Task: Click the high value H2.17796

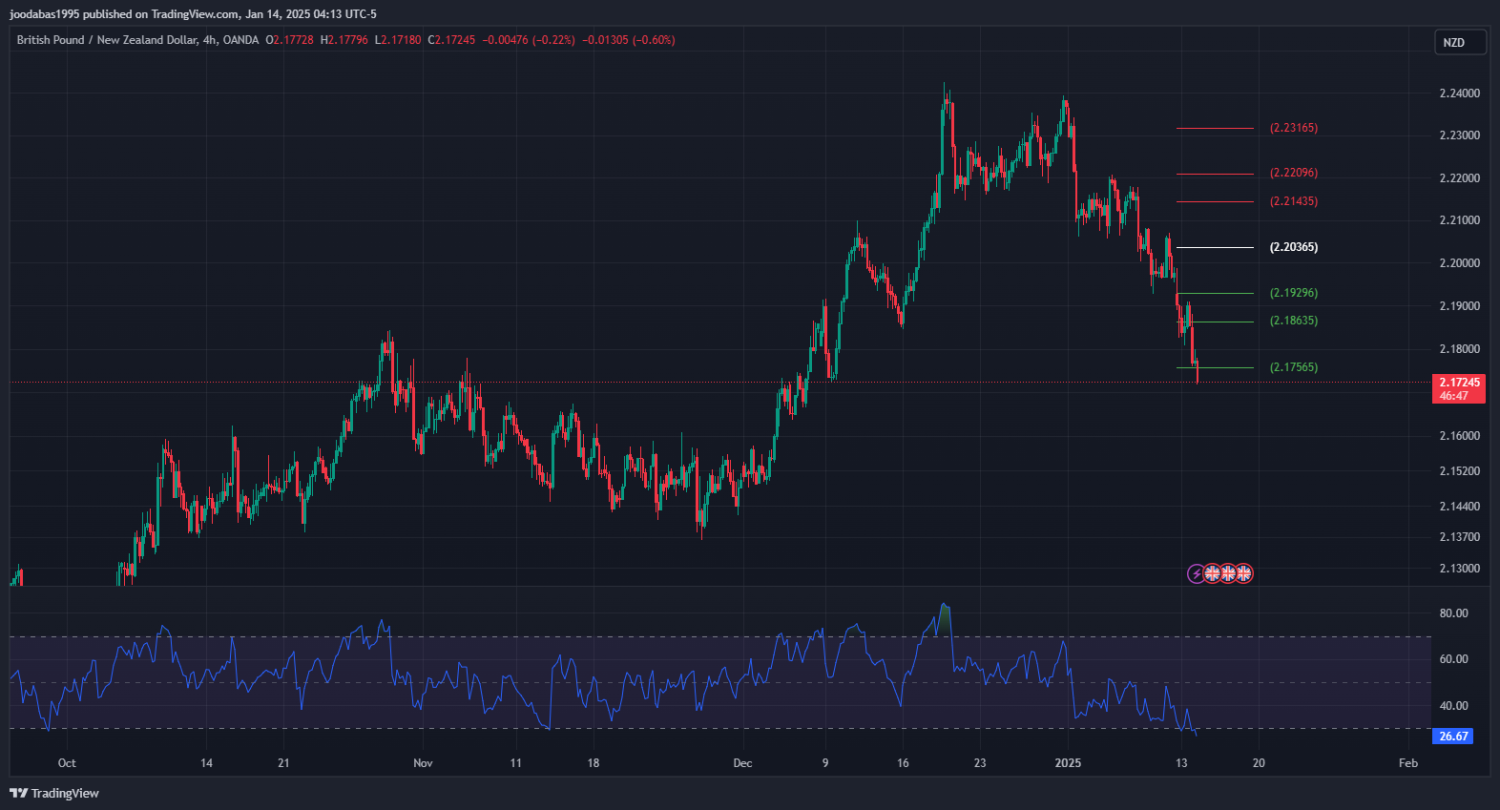Action: coord(343,40)
